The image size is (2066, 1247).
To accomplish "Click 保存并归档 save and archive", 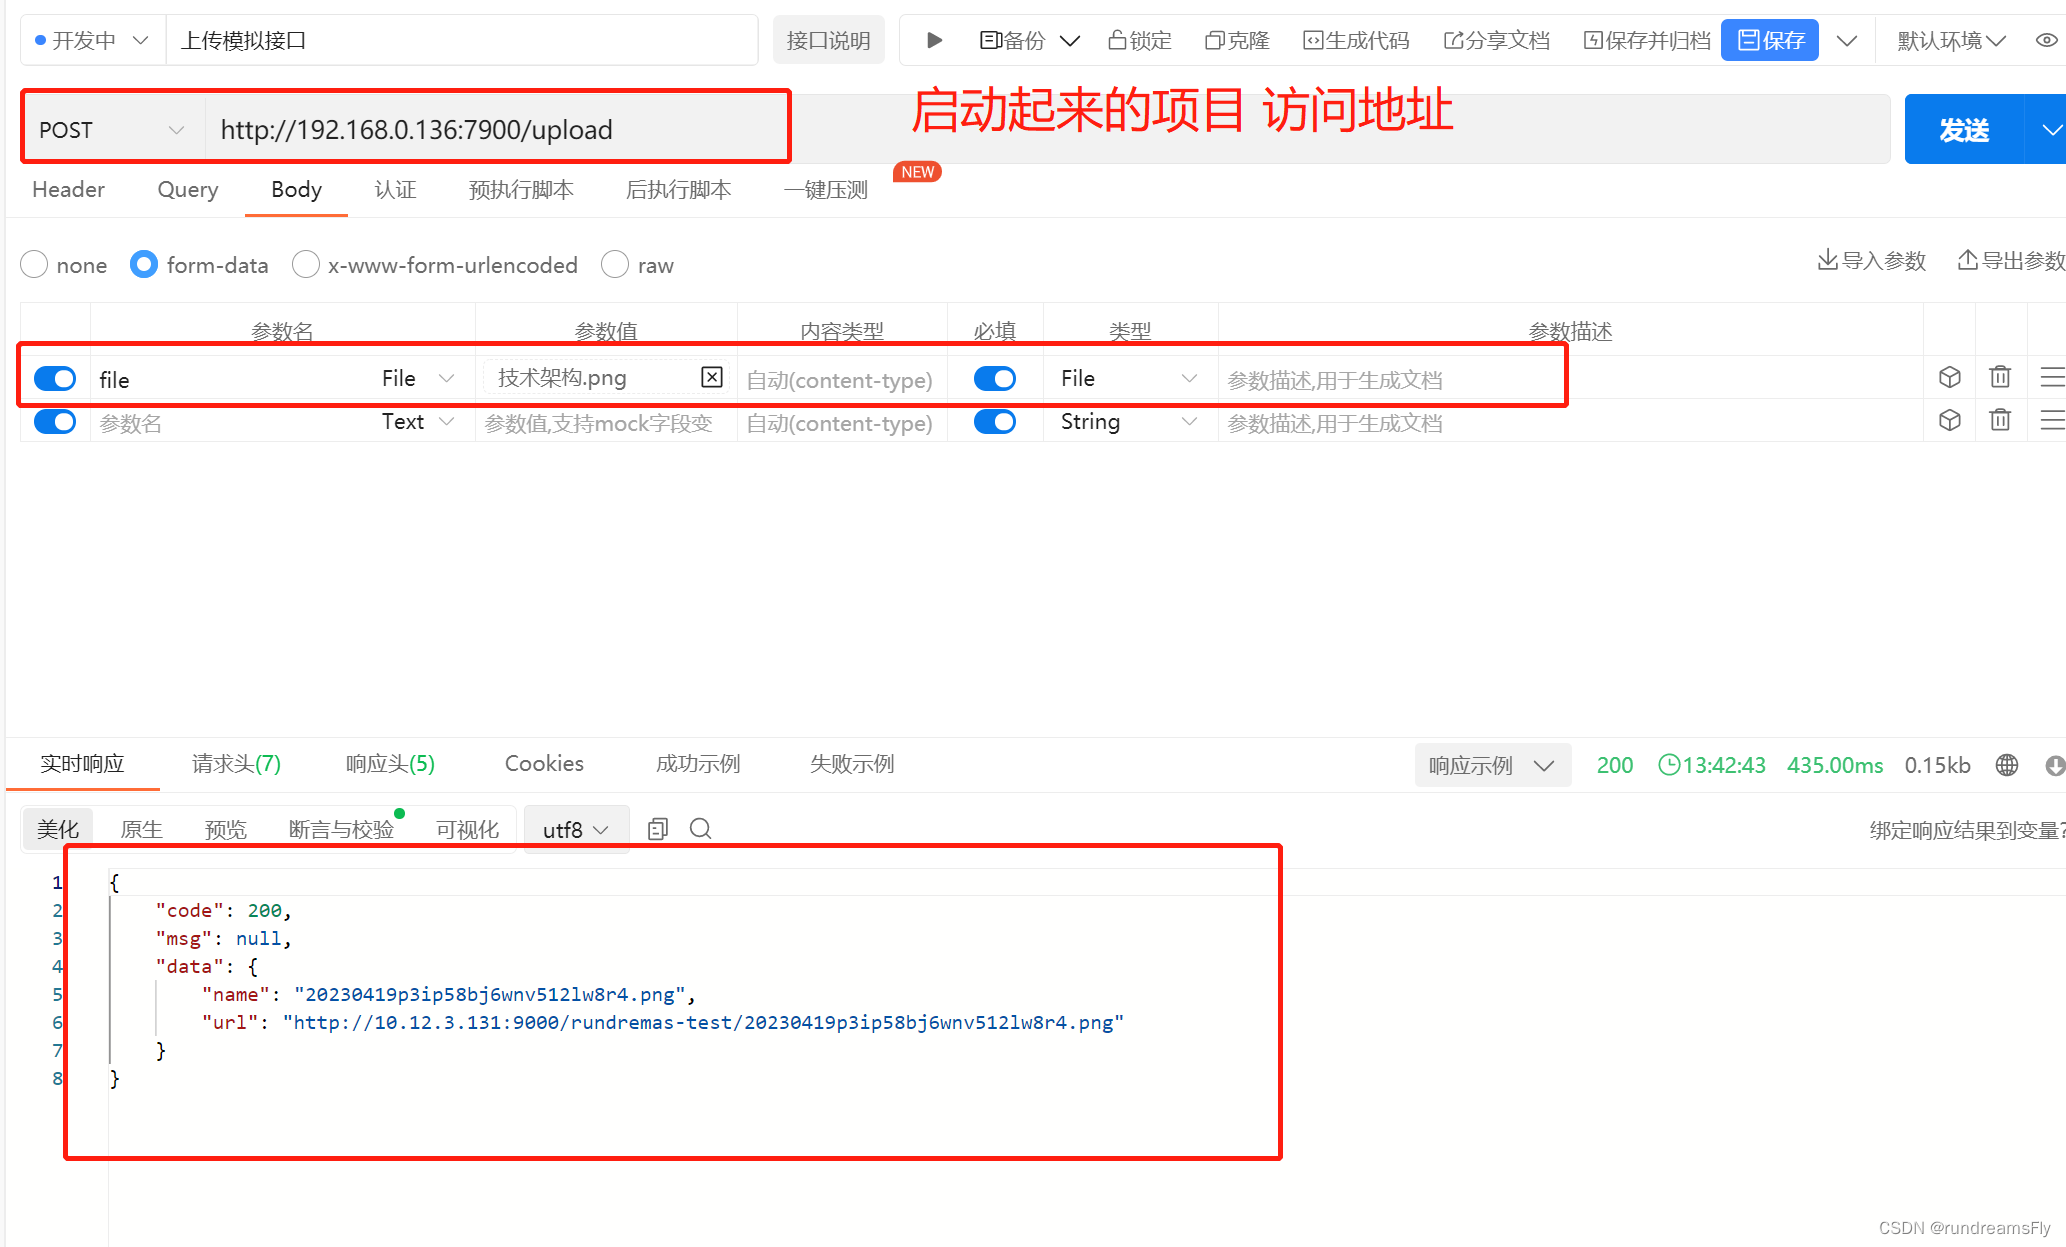I will (1647, 40).
